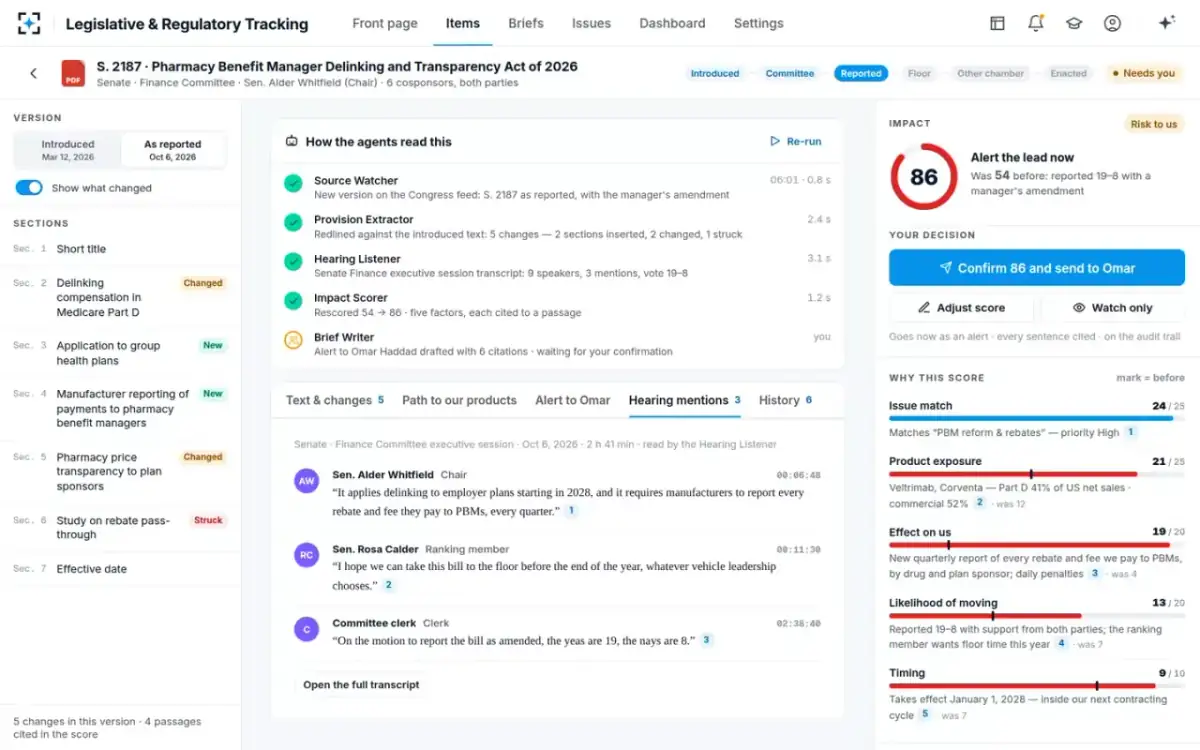The width and height of the screenshot is (1200, 750).
Task: Confirm 86 and send to Omar
Action: [1037, 268]
